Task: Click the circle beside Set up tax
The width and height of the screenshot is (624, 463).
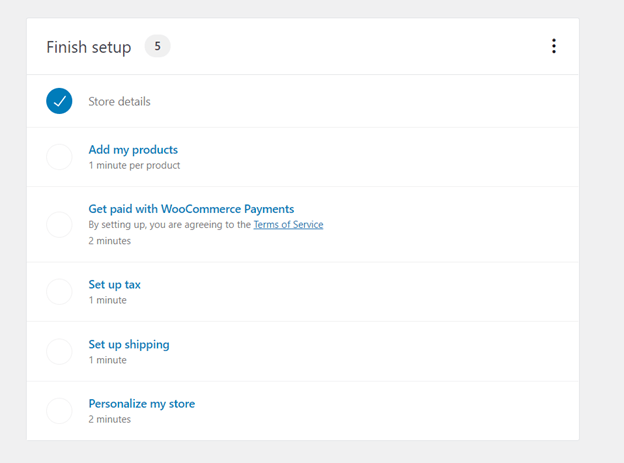Action: pos(59,292)
